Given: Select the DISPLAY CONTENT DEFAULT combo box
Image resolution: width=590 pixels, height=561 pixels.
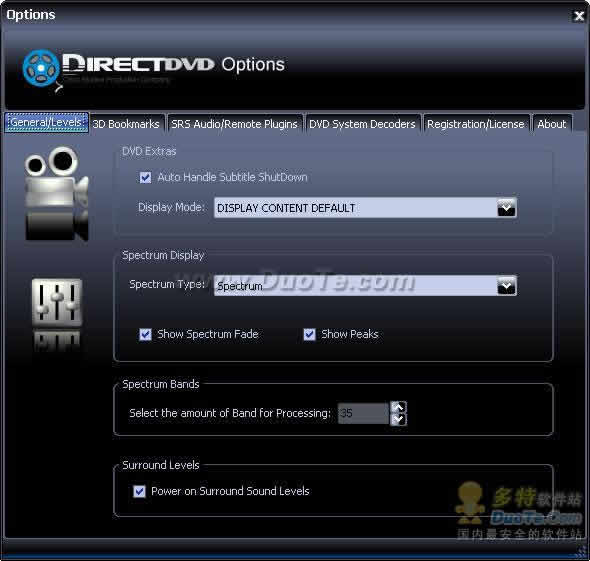Looking at the screenshot, I should coord(365,208).
